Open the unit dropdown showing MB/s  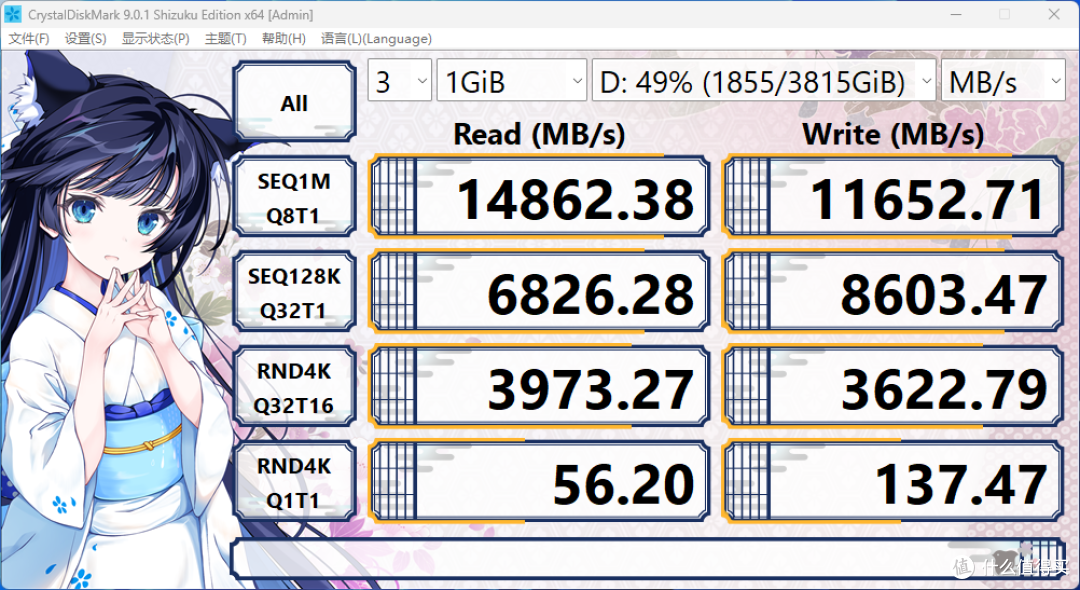[1003, 81]
